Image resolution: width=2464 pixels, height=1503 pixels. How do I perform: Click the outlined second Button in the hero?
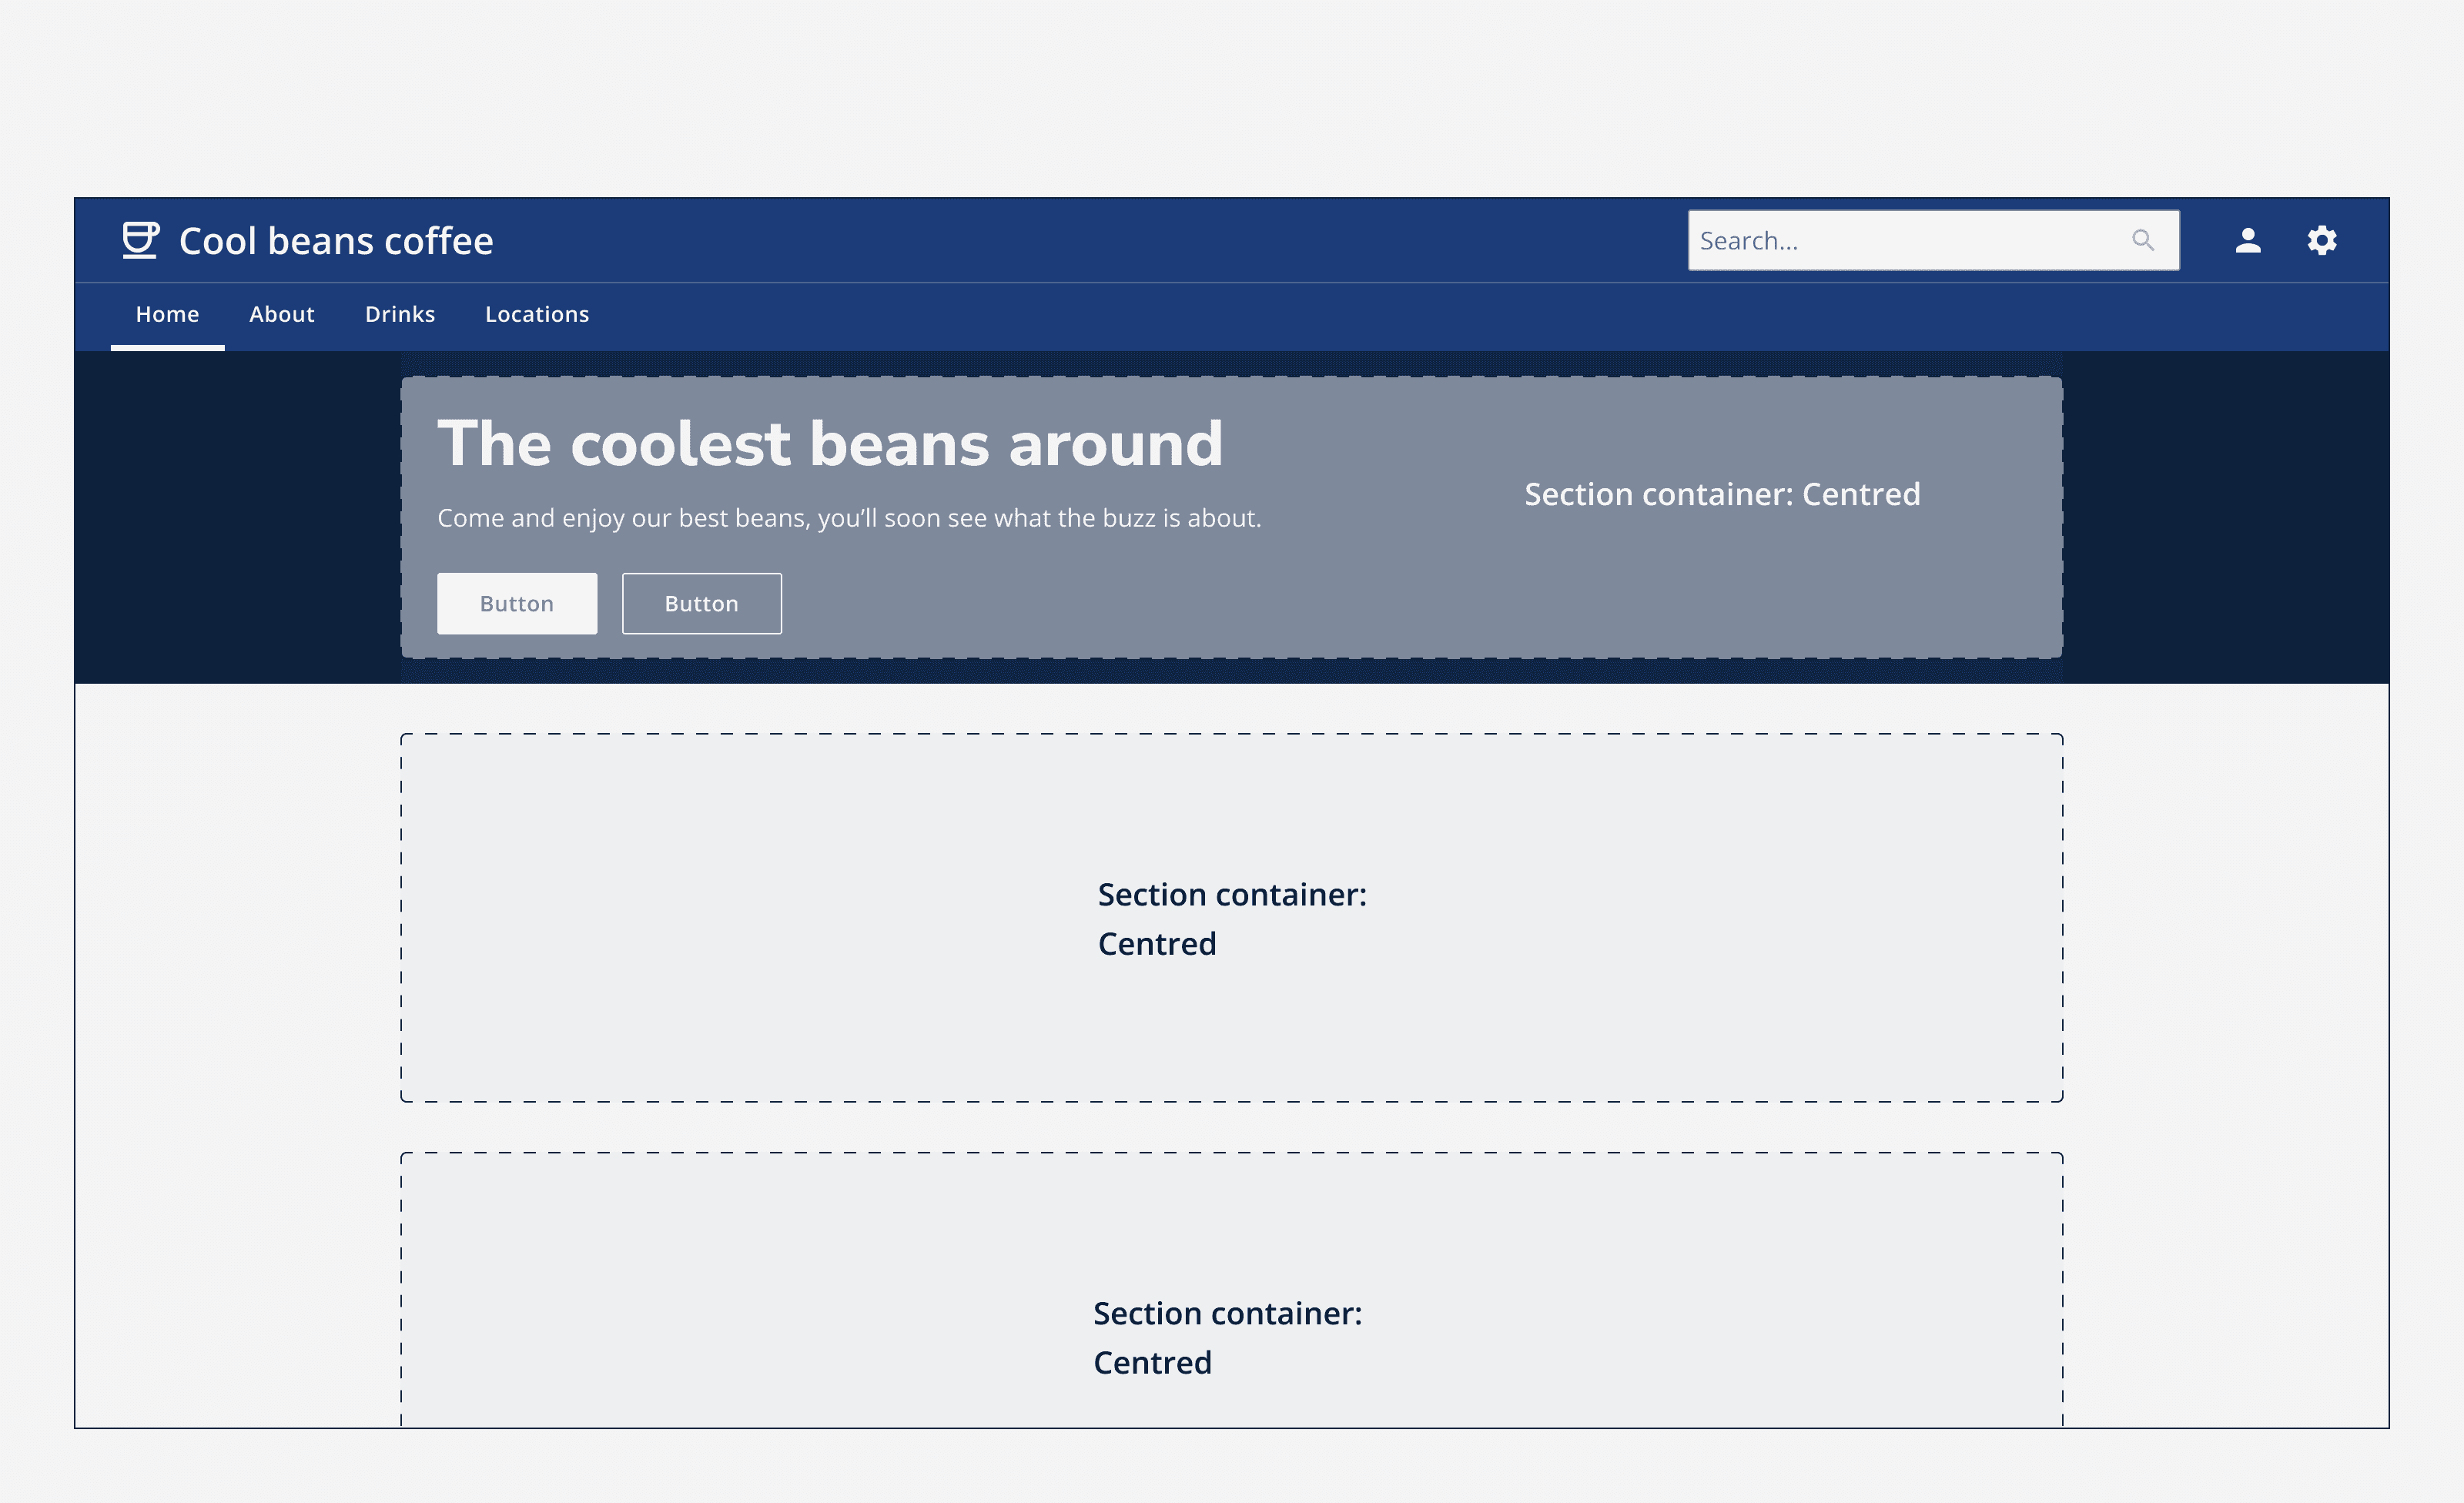pos(701,603)
